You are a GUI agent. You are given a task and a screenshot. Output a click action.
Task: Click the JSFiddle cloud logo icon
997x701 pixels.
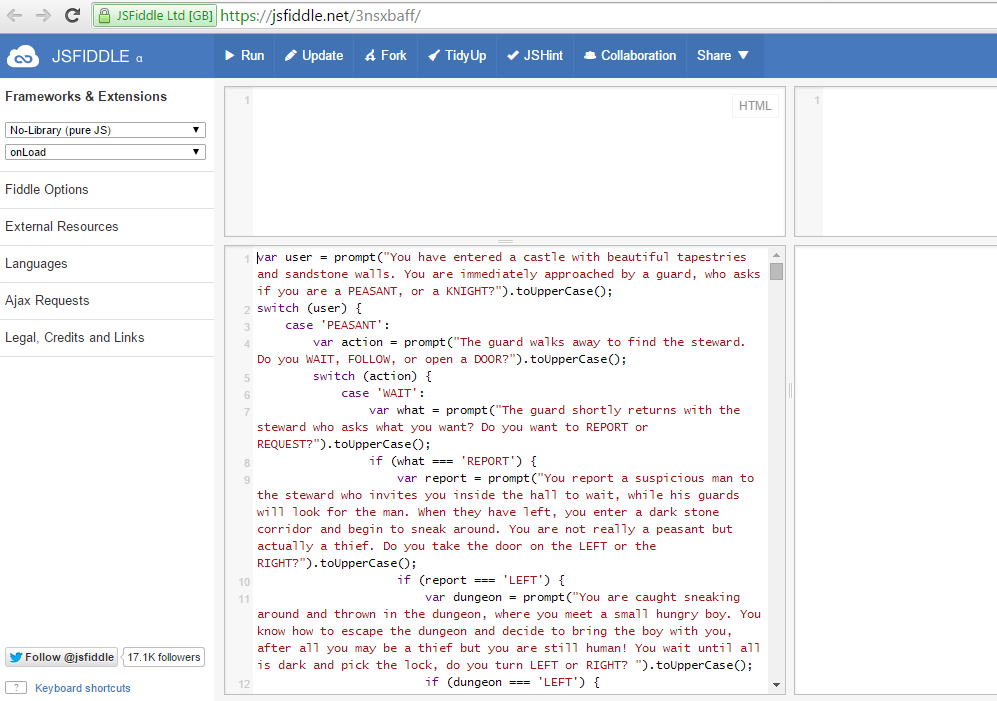click(23, 56)
